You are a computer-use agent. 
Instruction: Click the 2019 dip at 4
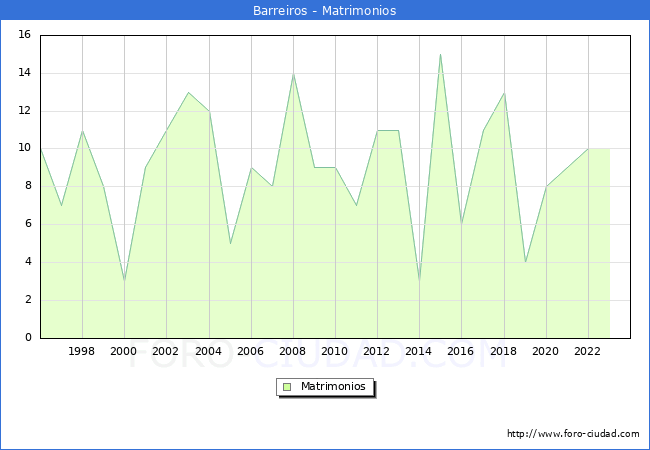click(525, 262)
